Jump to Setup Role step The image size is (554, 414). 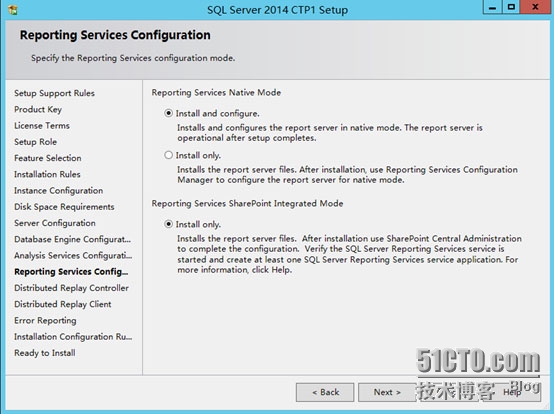35,142
